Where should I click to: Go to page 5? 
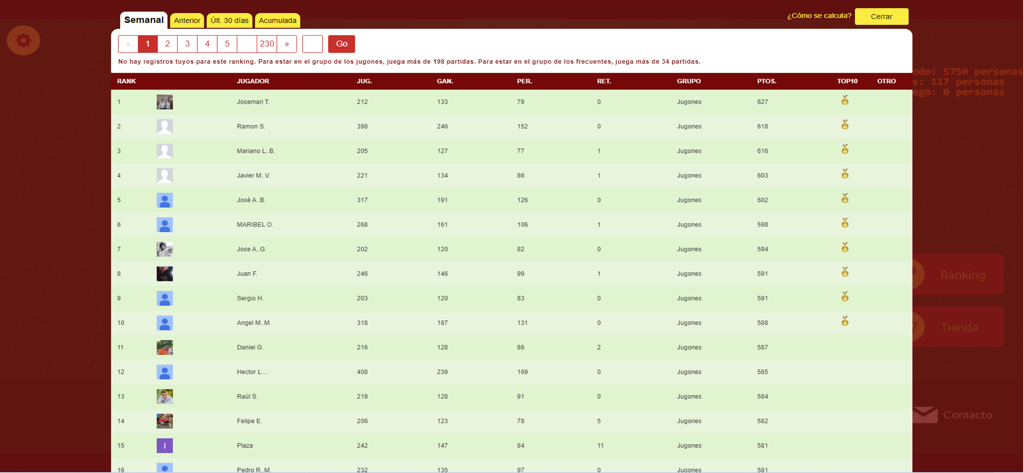click(227, 44)
